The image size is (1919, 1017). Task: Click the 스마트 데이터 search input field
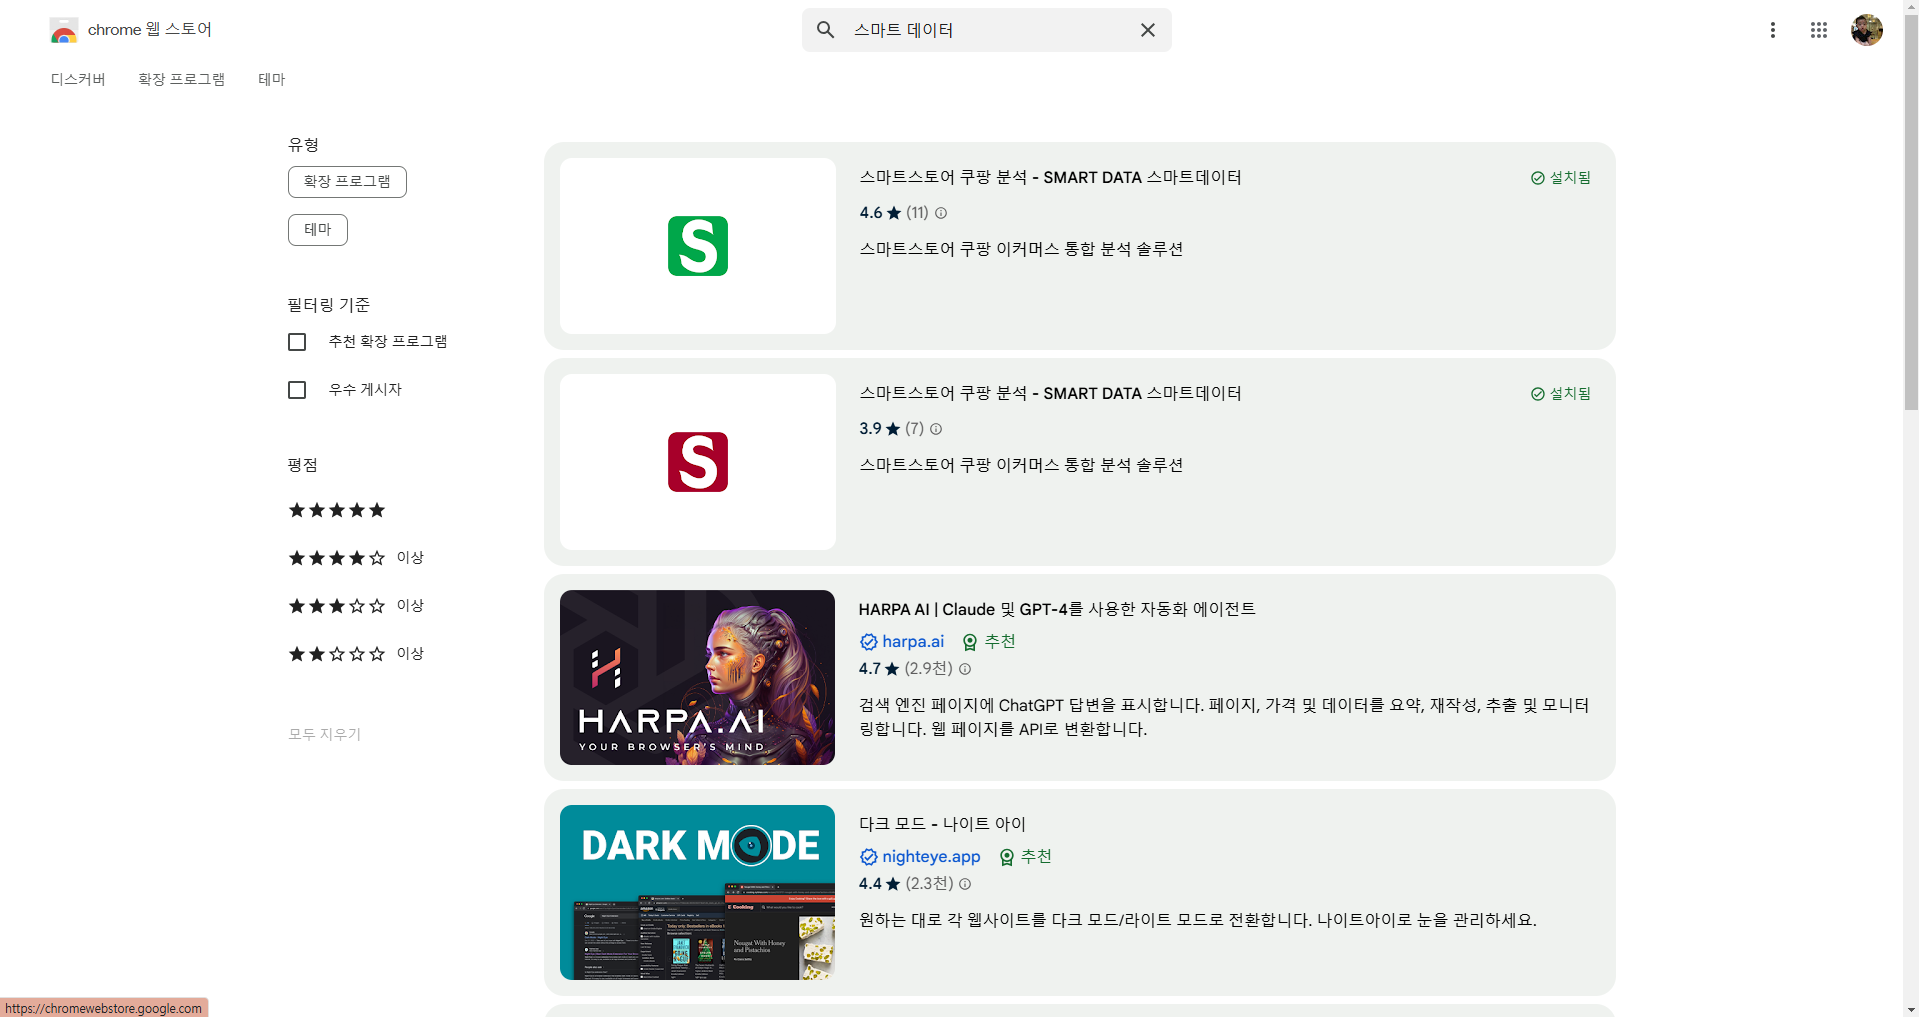pyautogui.click(x=987, y=30)
